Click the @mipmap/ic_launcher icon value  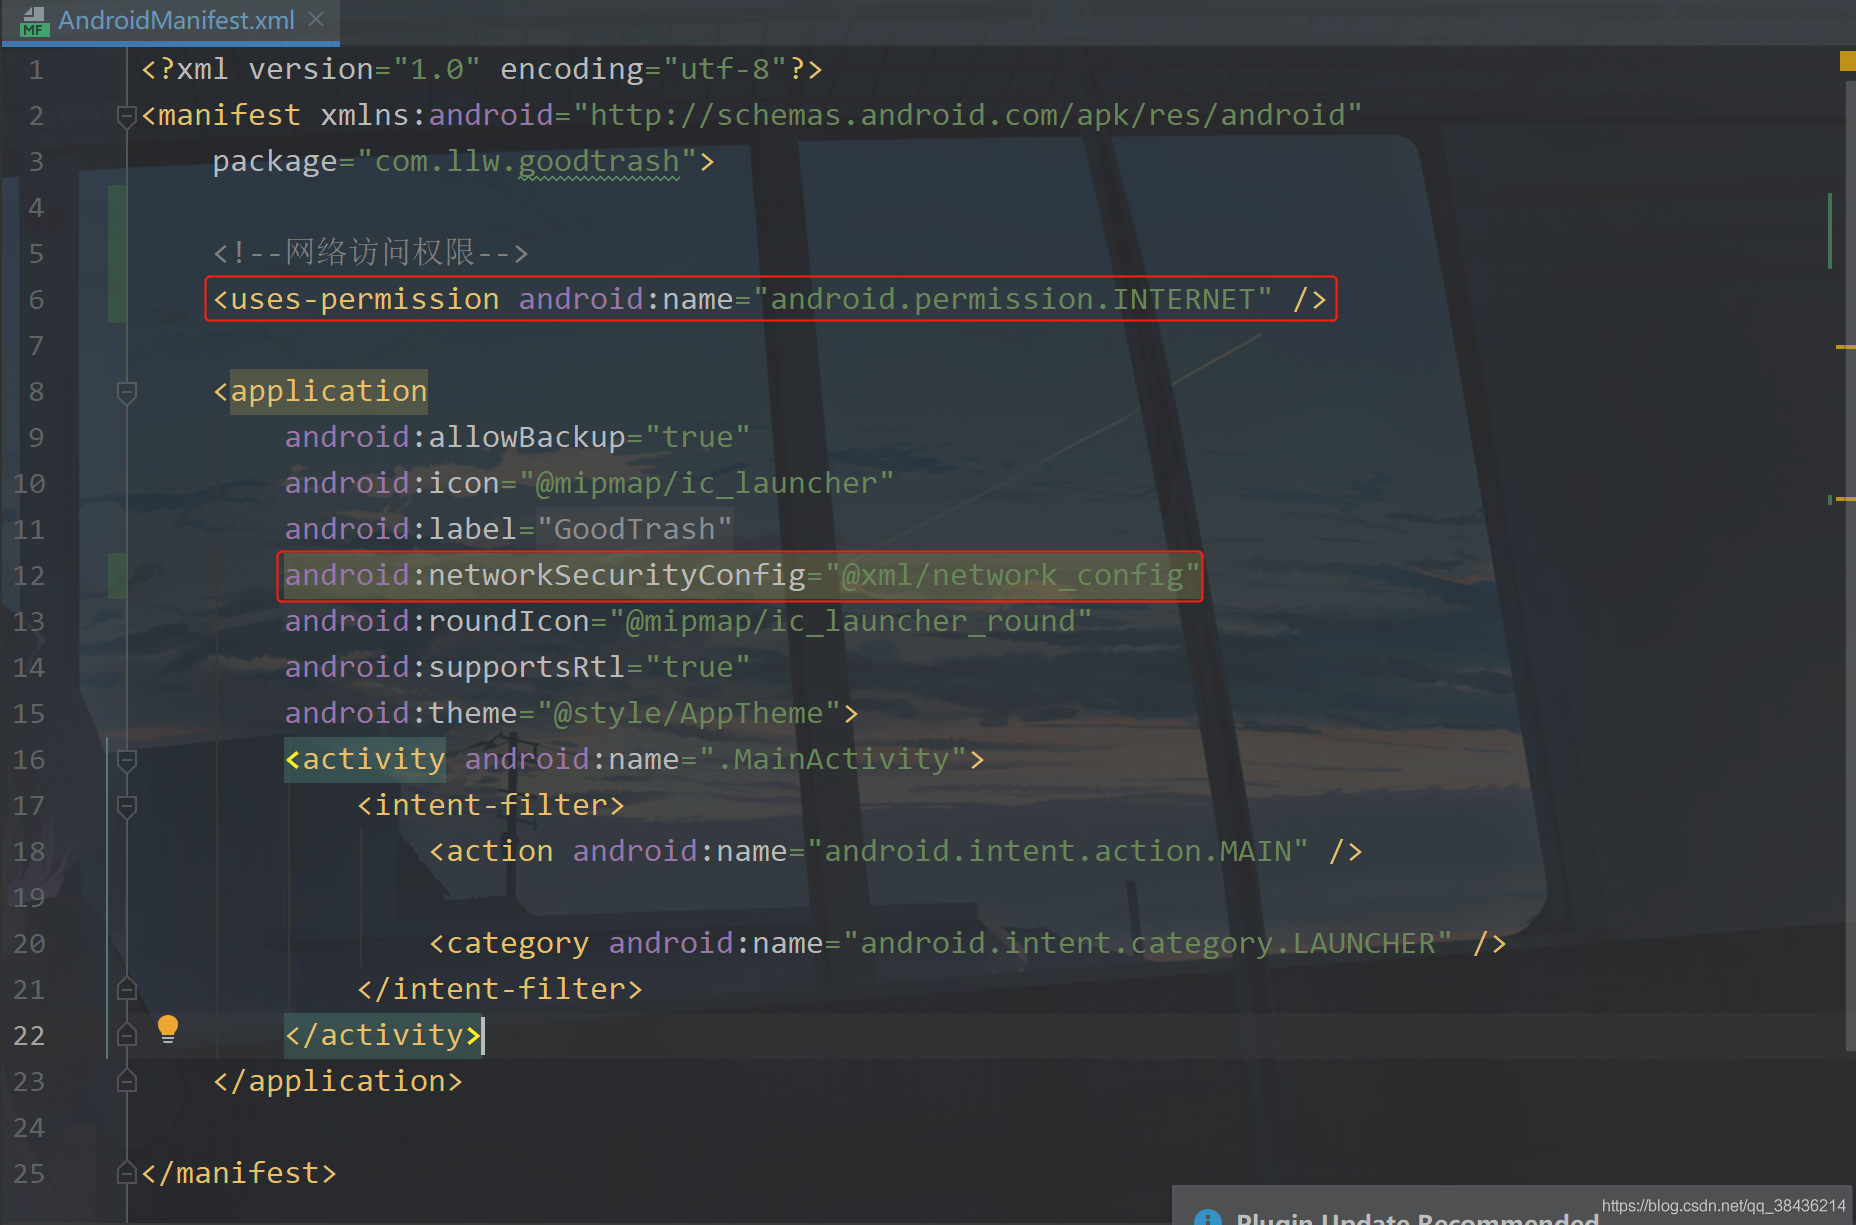click(706, 483)
